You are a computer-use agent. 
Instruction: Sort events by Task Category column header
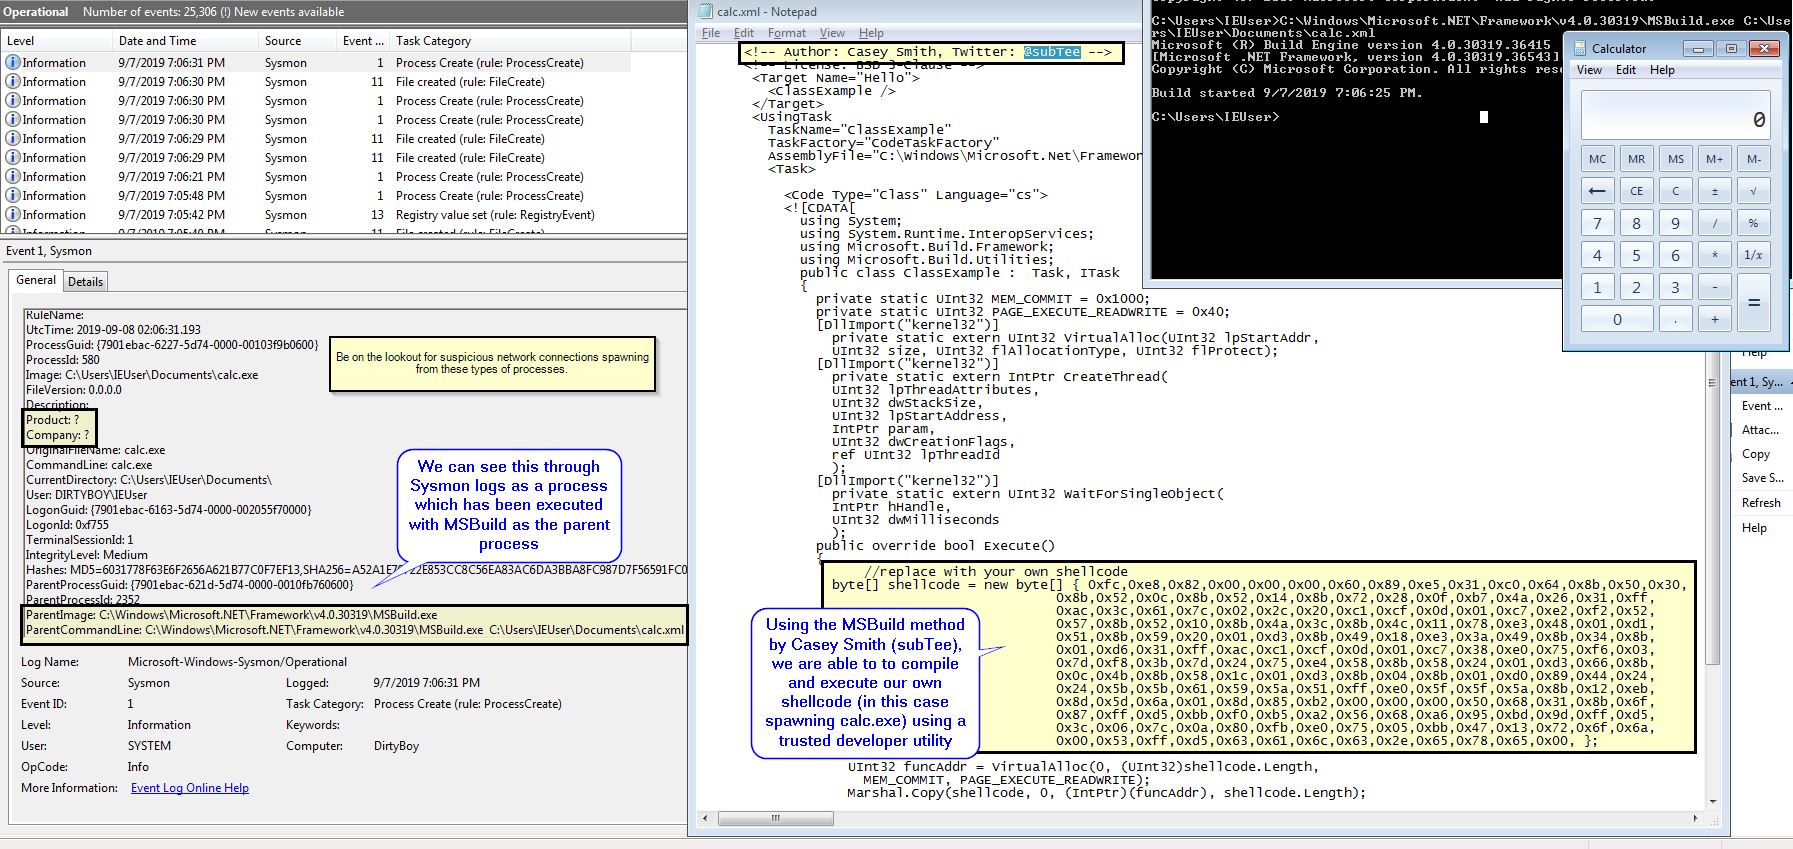tap(540, 41)
